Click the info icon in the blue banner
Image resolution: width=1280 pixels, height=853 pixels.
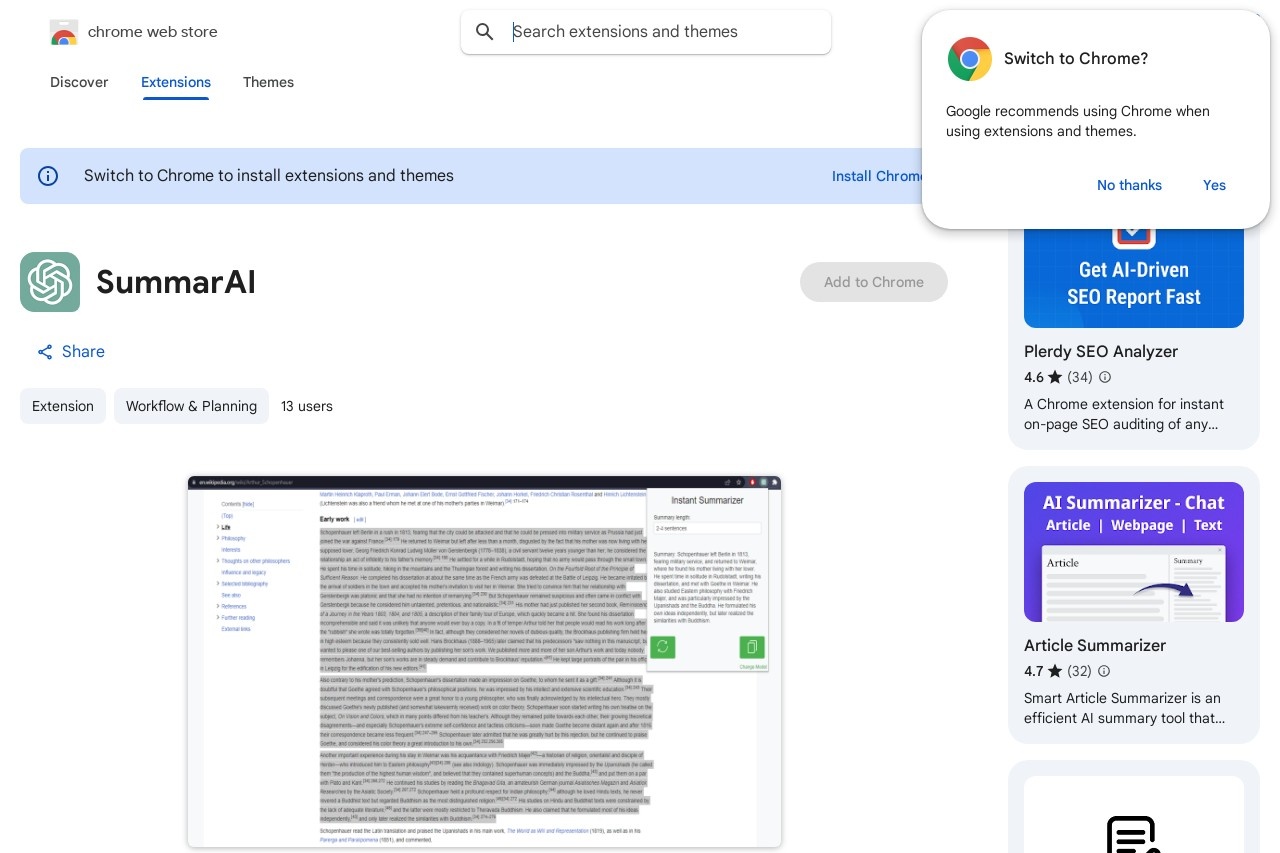[48, 176]
